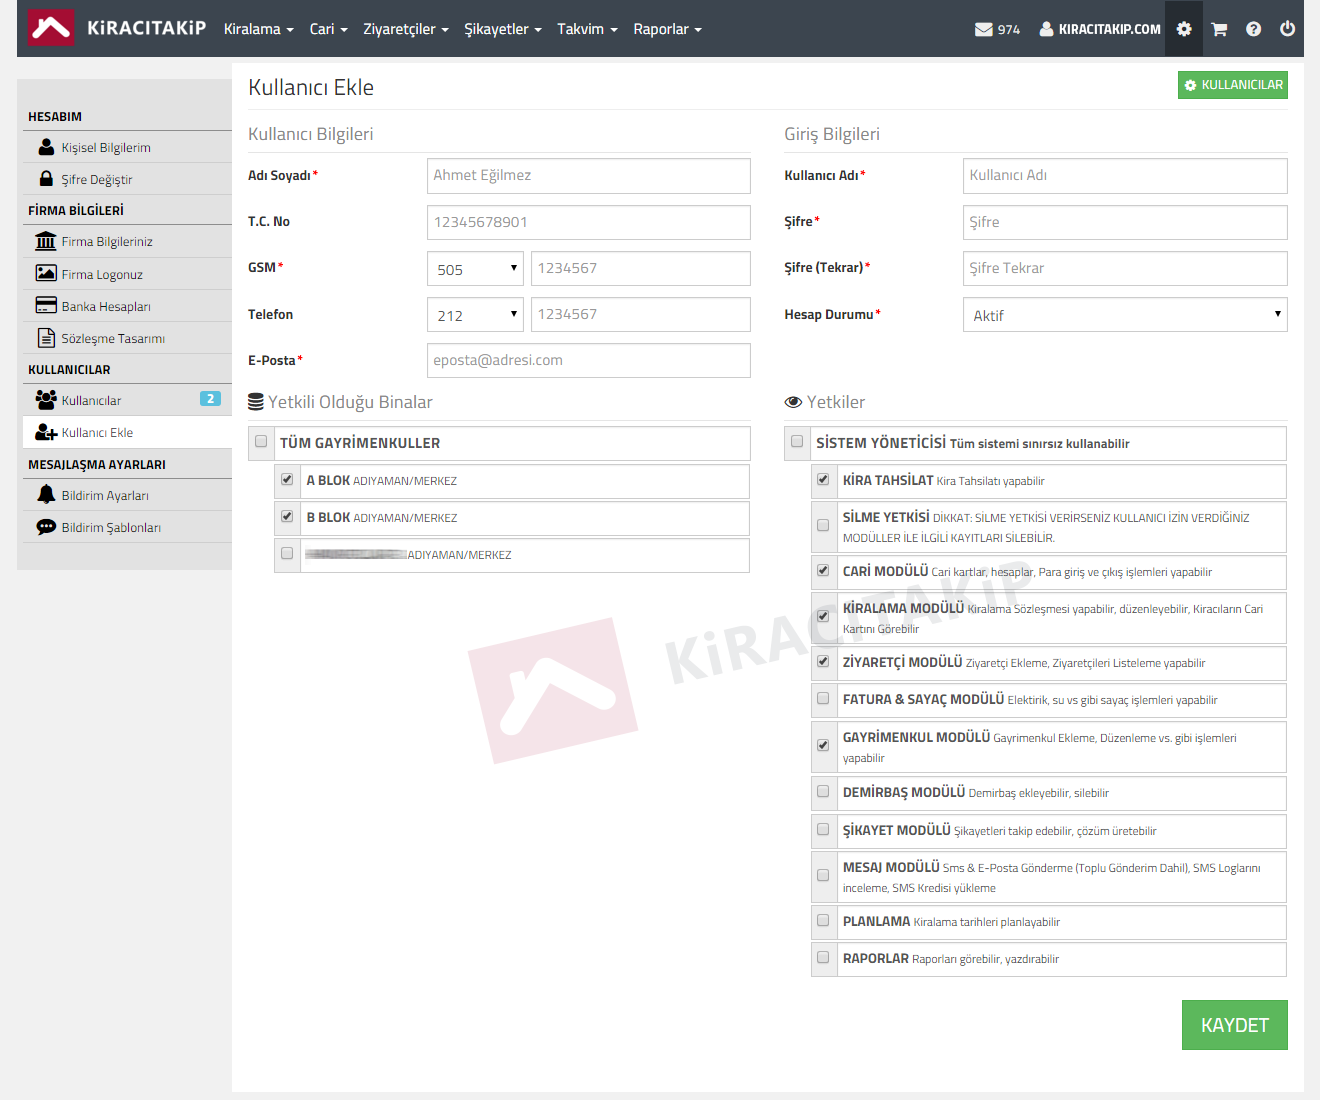Click the settings gear icon in navbar

coord(1184,29)
